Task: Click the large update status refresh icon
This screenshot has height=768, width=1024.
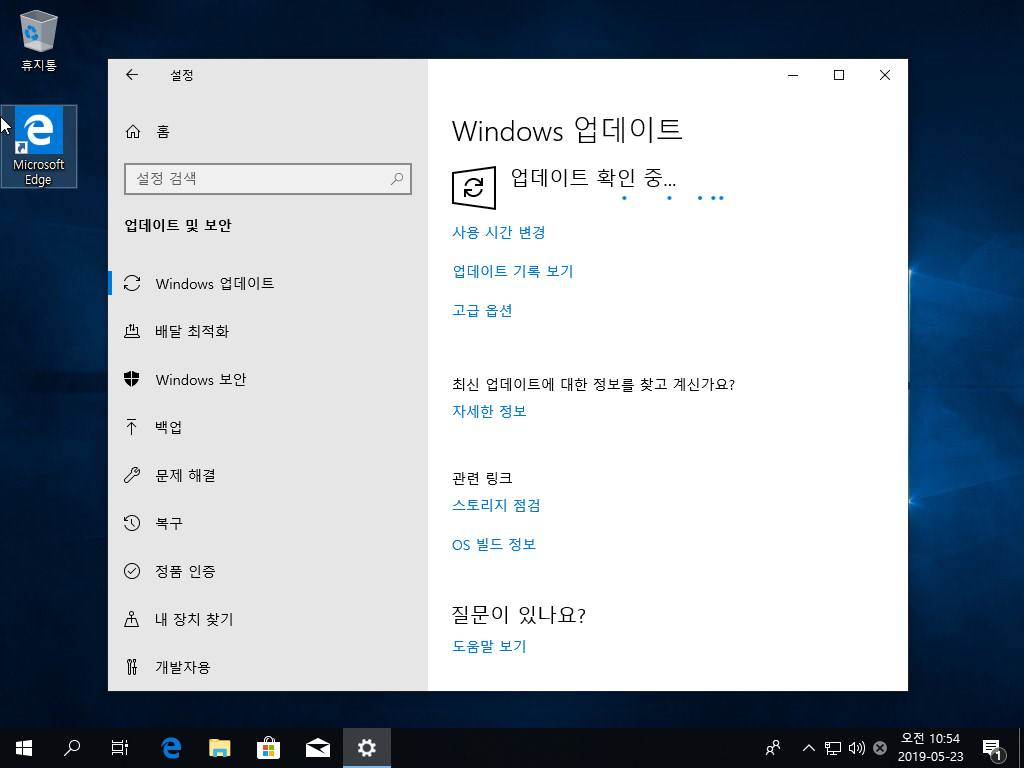Action: click(x=473, y=188)
